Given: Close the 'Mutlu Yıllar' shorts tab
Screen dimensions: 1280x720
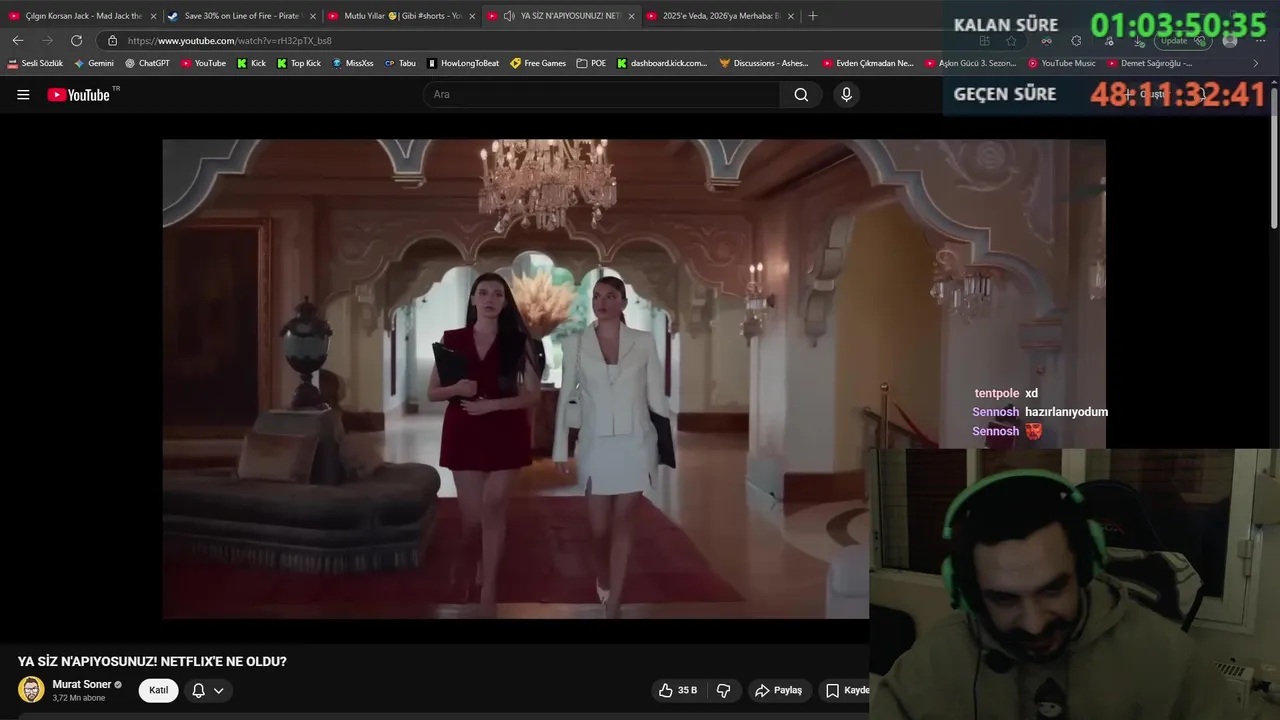Looking at the screenshot, I should pyautogui.click(x=472, y=16).
